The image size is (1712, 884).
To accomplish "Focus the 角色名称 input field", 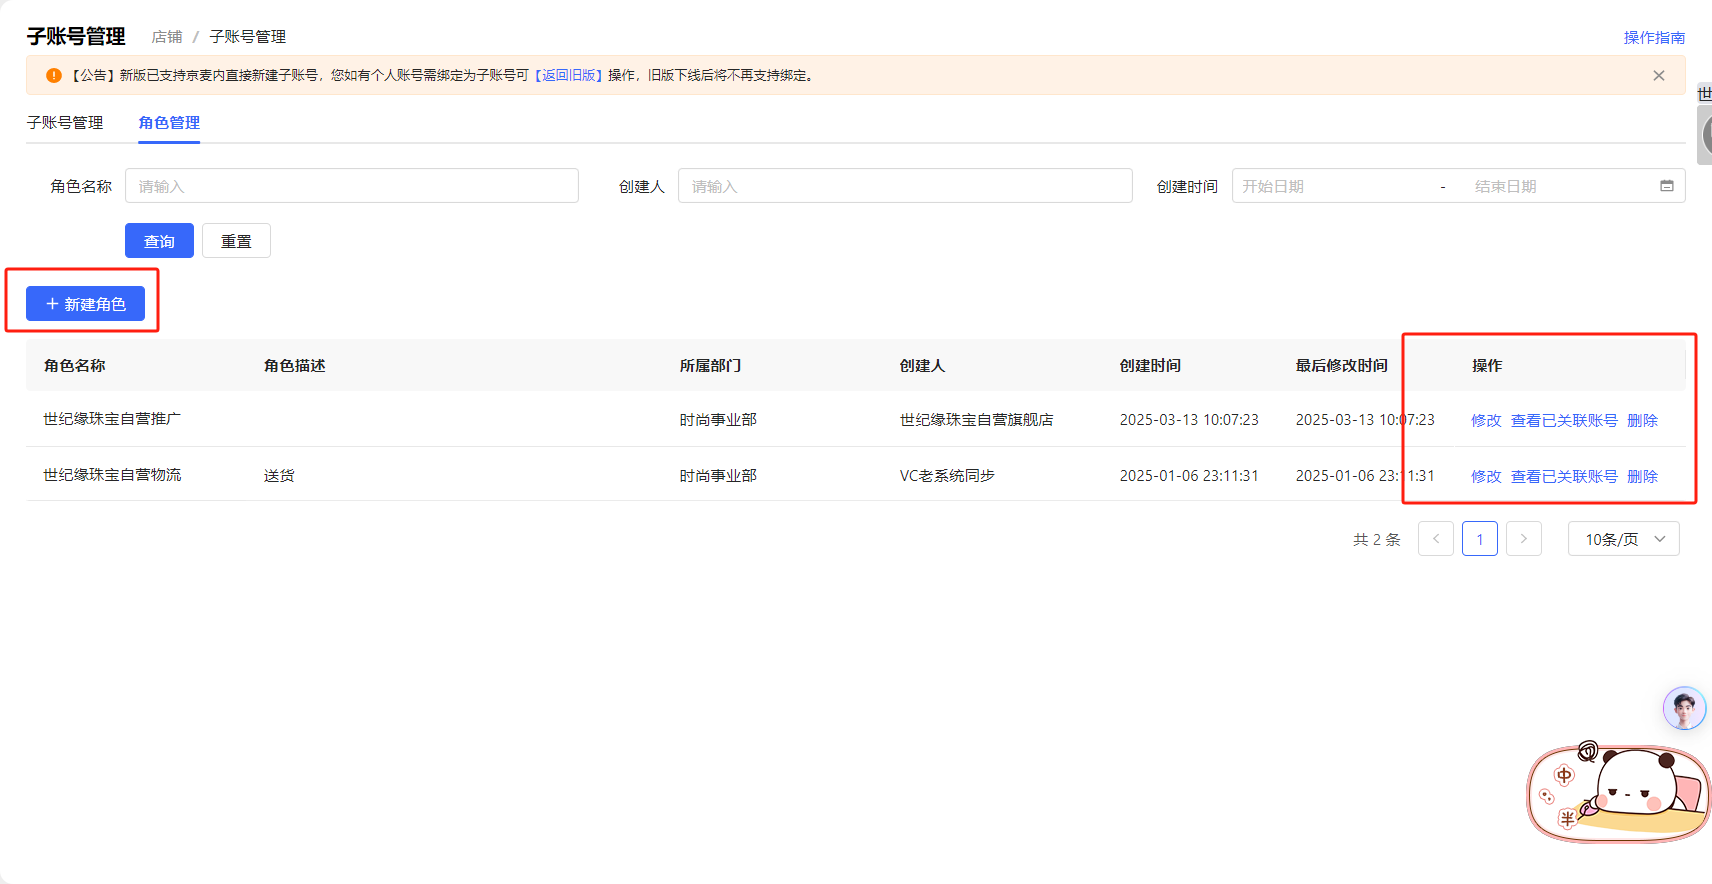I will pyautogui.click(x=352, y=186).
